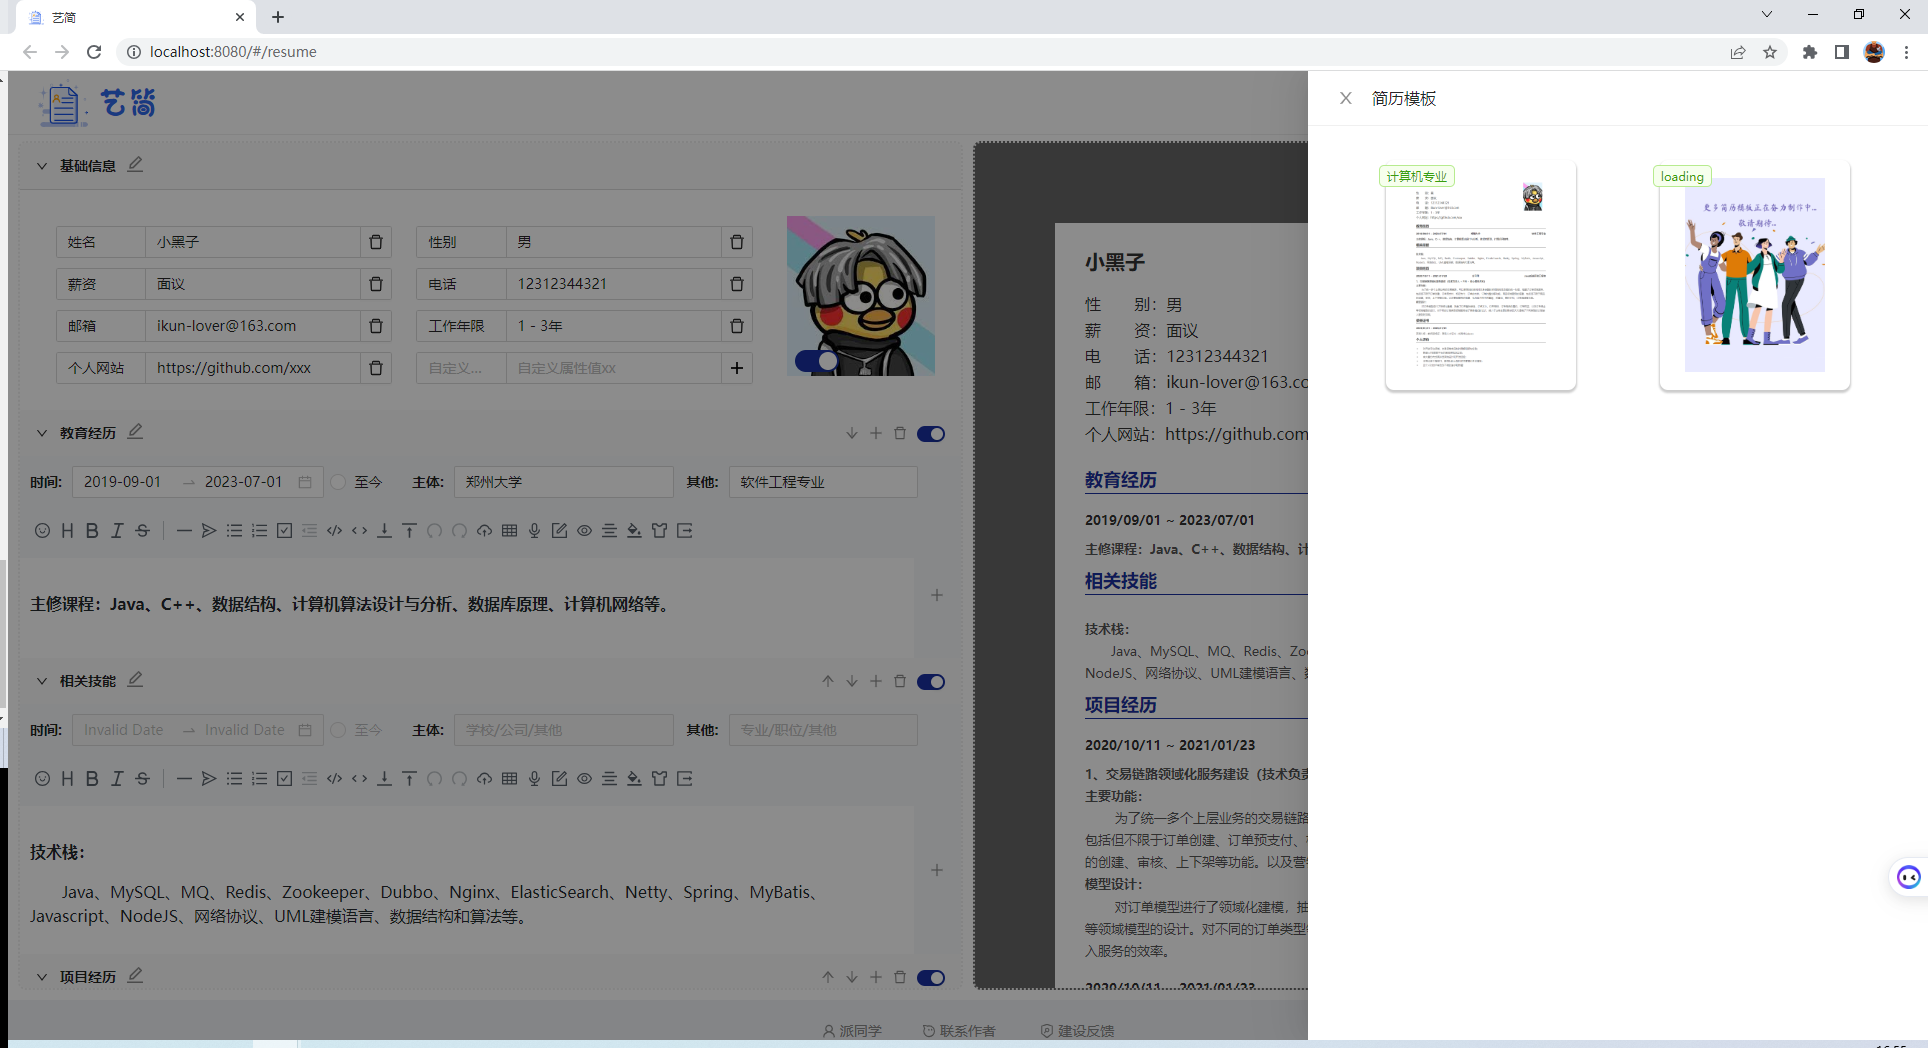Viewport: 1928px width, 1048px height.
Task: Click the 主体 input 郑州大学
Action: click(564, 482)
